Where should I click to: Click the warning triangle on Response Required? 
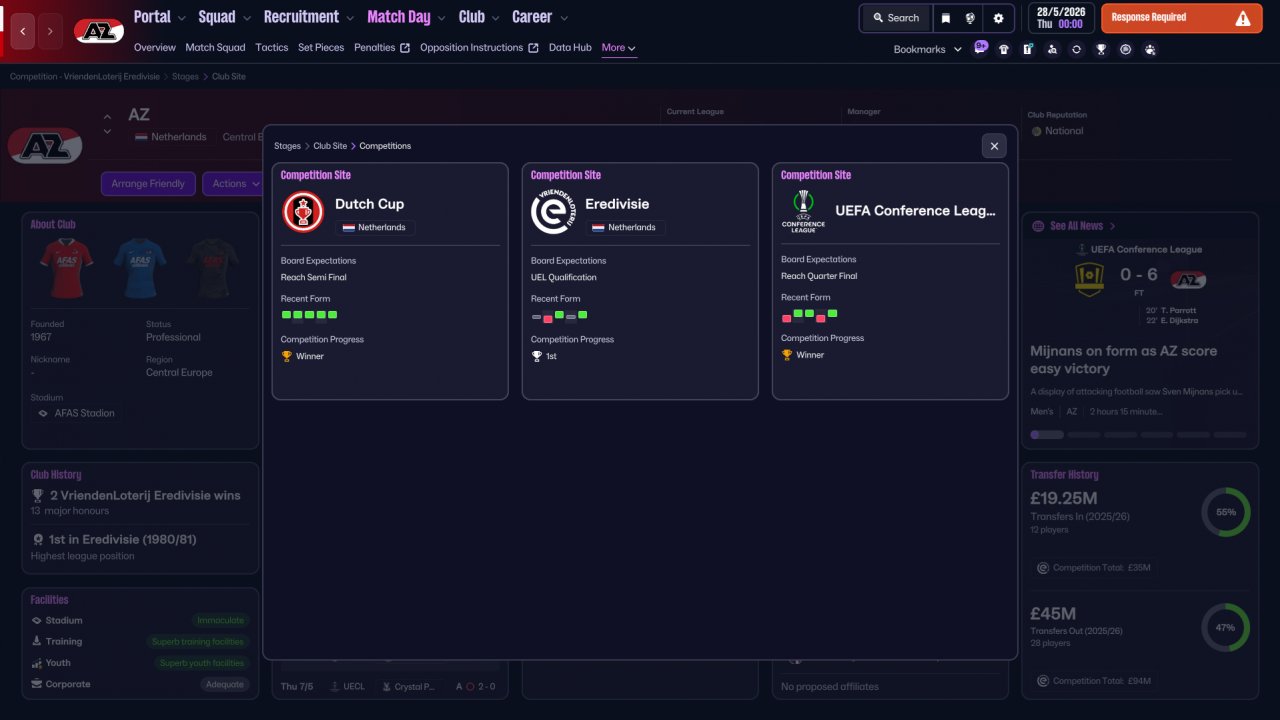pos(1243,18)
